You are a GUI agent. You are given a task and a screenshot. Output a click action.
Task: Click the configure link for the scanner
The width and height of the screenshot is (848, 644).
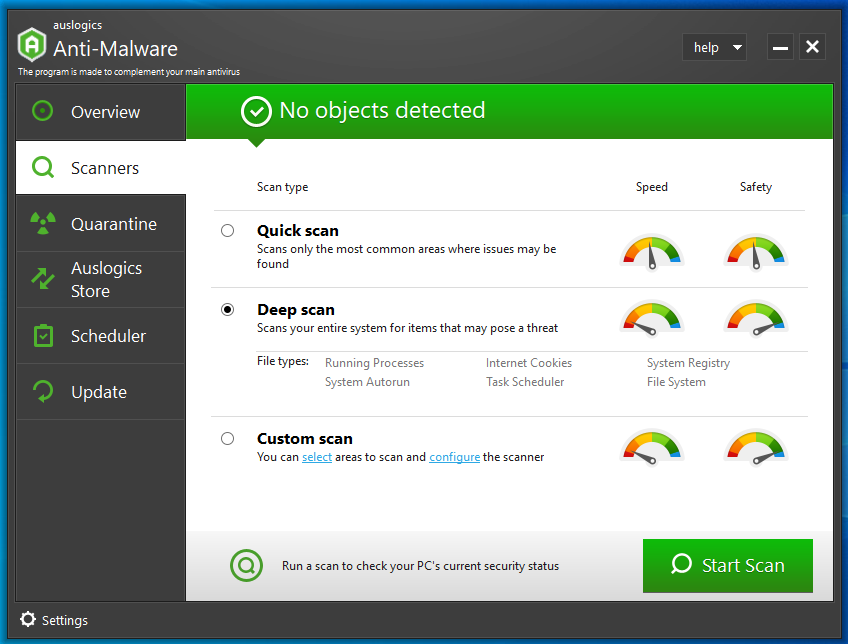coord(455,457)
